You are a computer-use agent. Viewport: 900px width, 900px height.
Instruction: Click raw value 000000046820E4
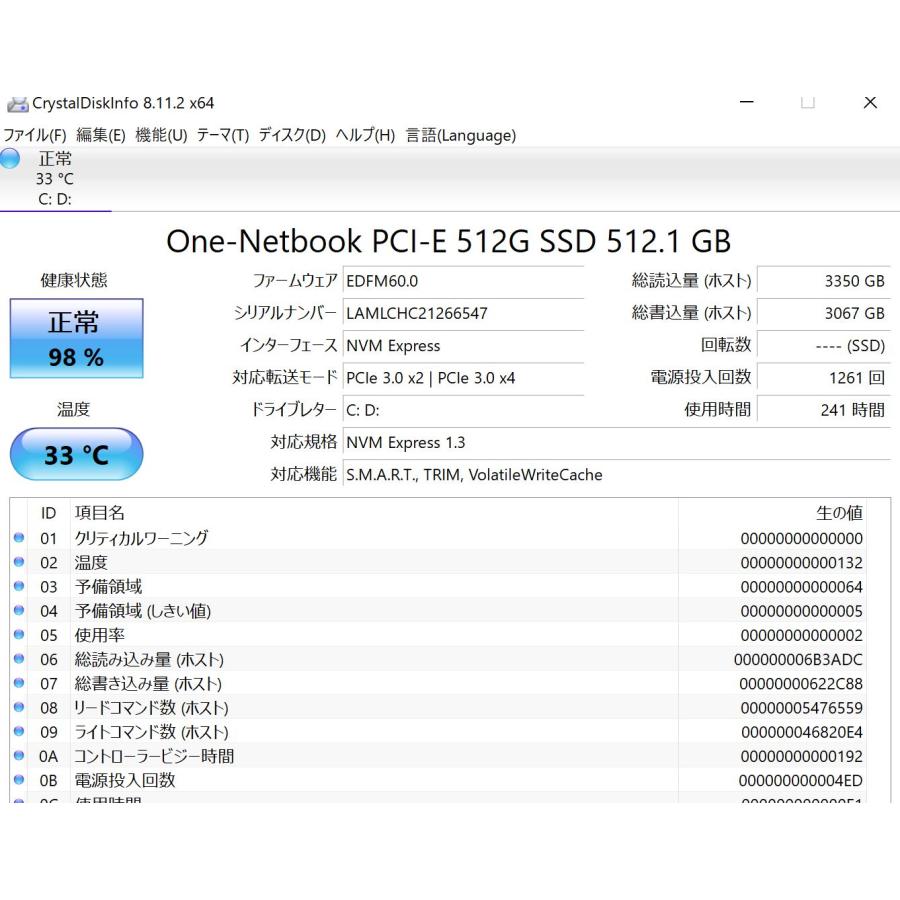(802, 732)
